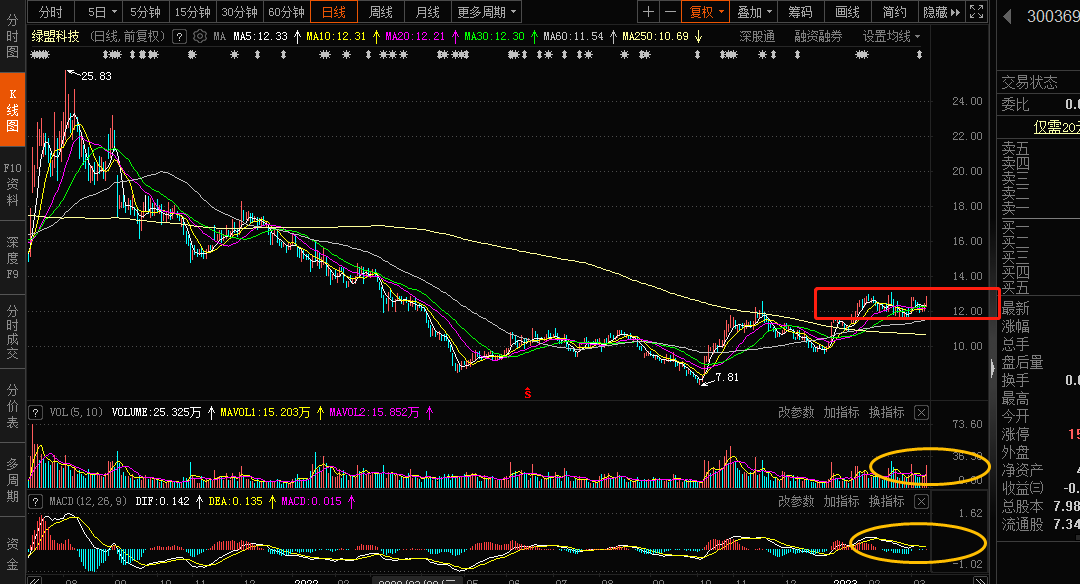
Task: Click the 25.83 high price label
Action: coord(96,76)
